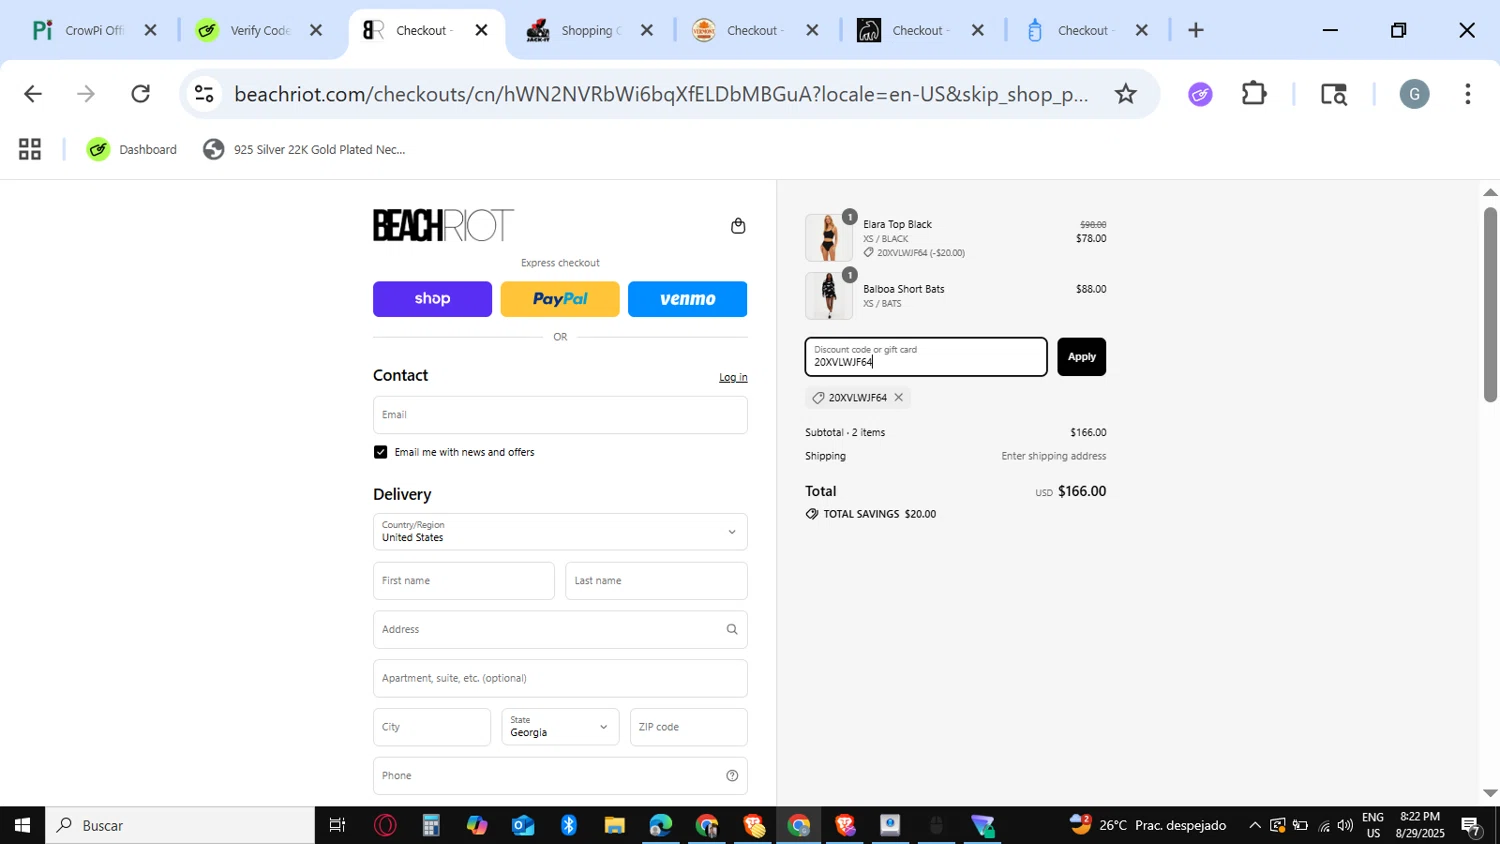Open Task View on taskbar
The height and width of the screenshot is (844, 1500).
[x=337, y=825]
